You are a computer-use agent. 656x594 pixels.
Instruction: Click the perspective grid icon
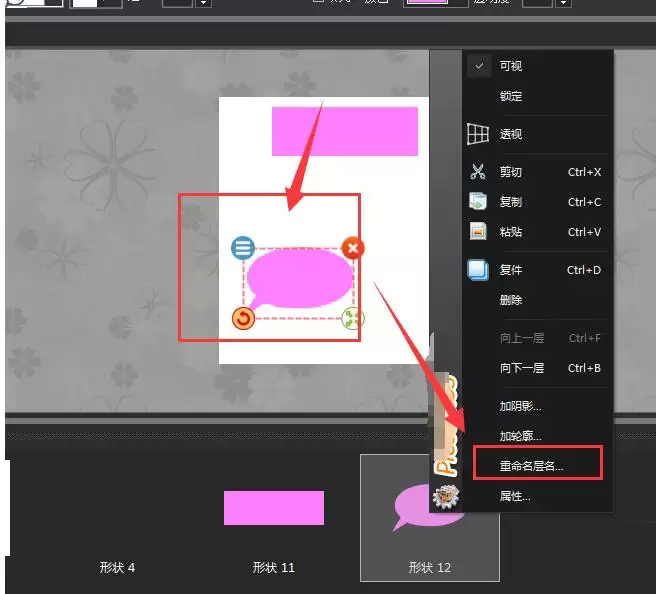point(478,134)
